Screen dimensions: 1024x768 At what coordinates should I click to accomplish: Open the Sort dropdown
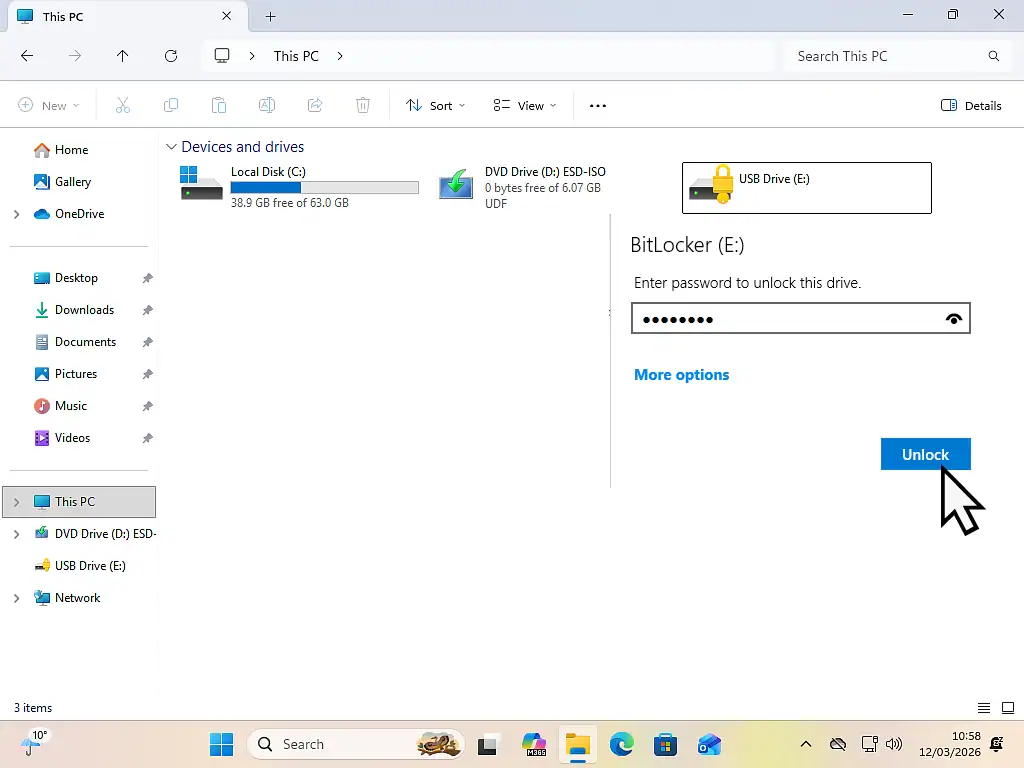tap(434, 105)
